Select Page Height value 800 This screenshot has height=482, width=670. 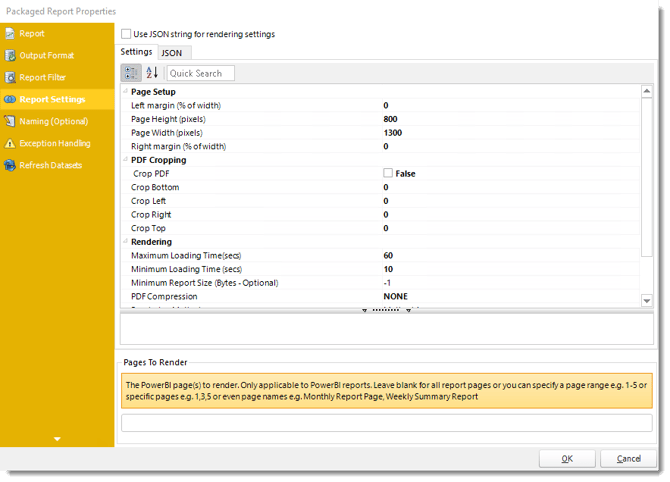[390, 119]
